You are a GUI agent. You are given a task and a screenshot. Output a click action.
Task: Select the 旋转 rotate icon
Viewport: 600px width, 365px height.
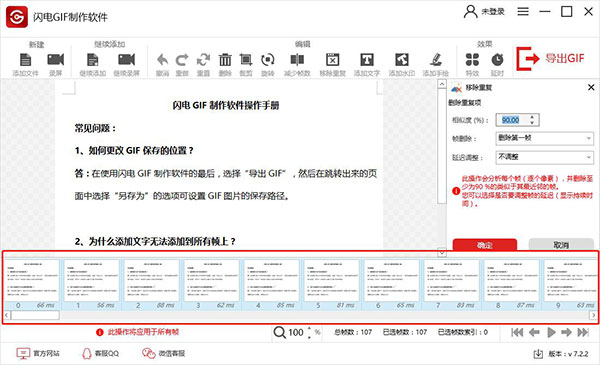(268, 60)
